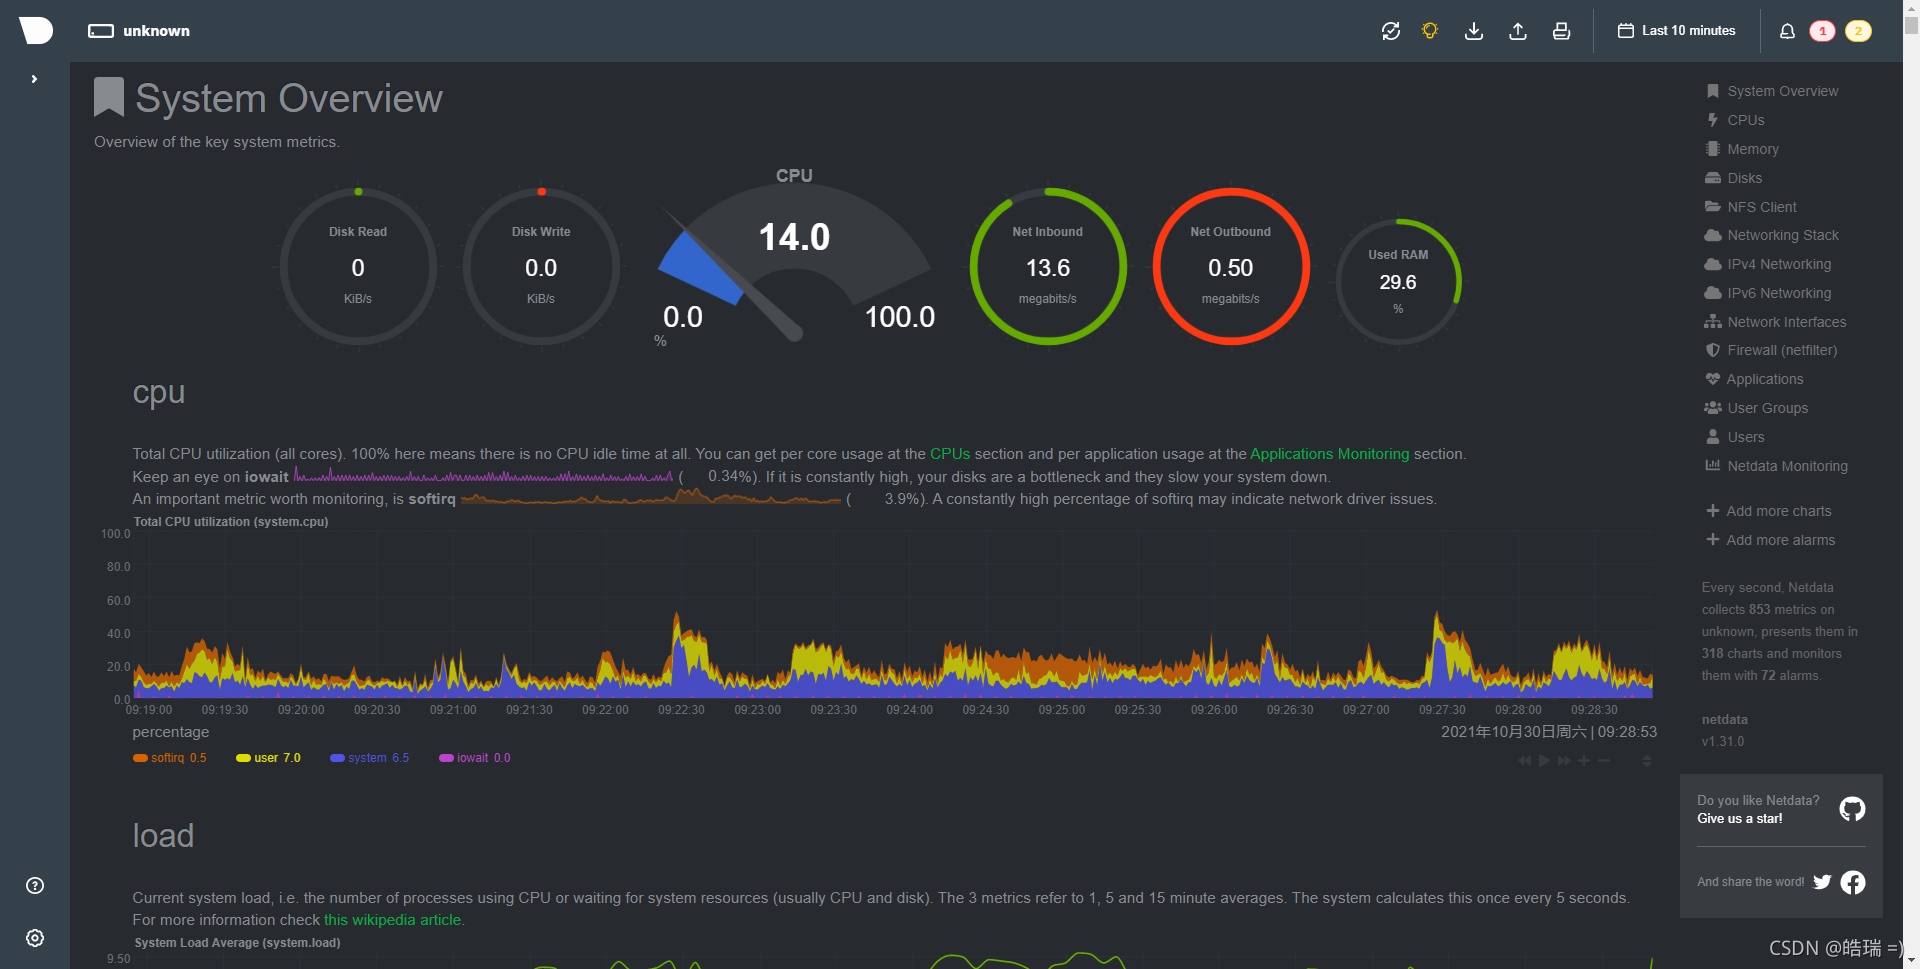Click the CPU chart zoom out minus
1920x969 pixels.
tap(1604, 761)
